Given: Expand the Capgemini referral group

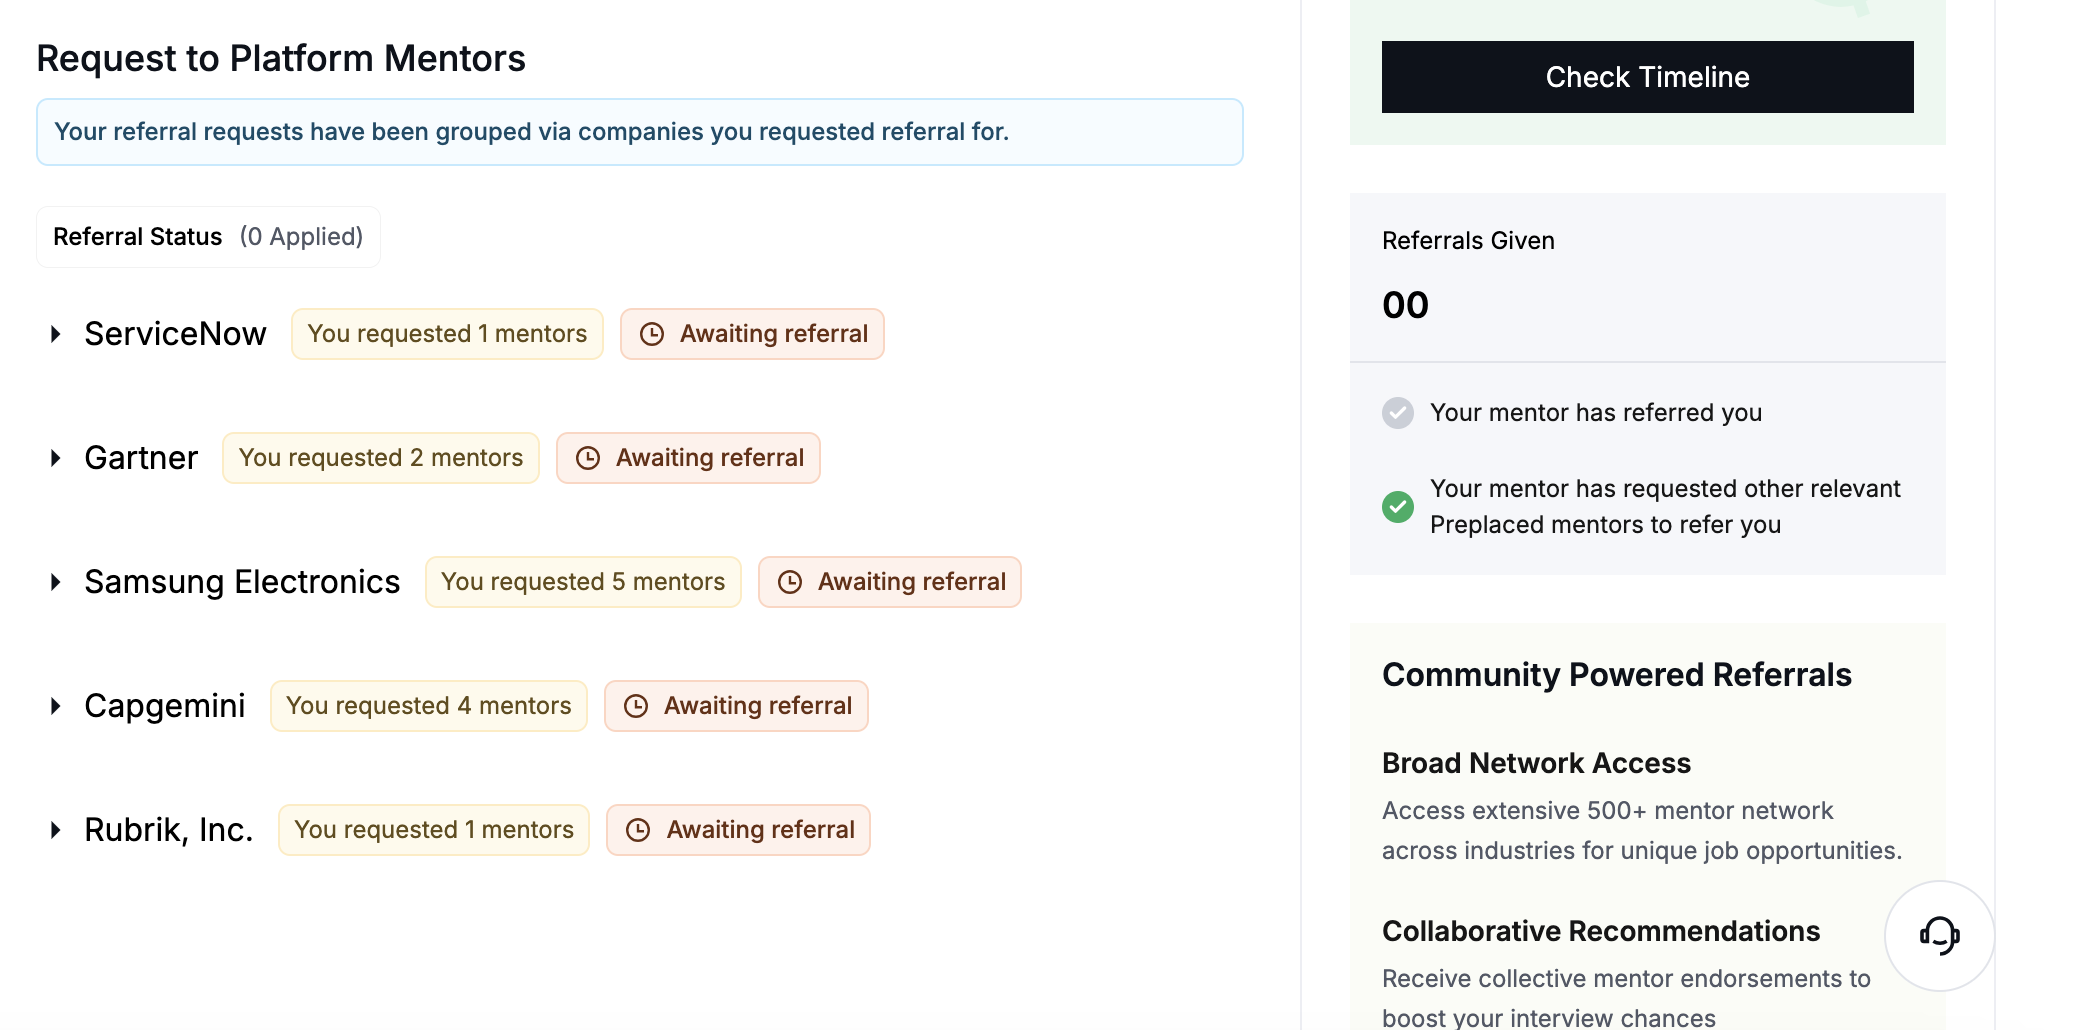Looking at the screenshot, I should 56,706.
